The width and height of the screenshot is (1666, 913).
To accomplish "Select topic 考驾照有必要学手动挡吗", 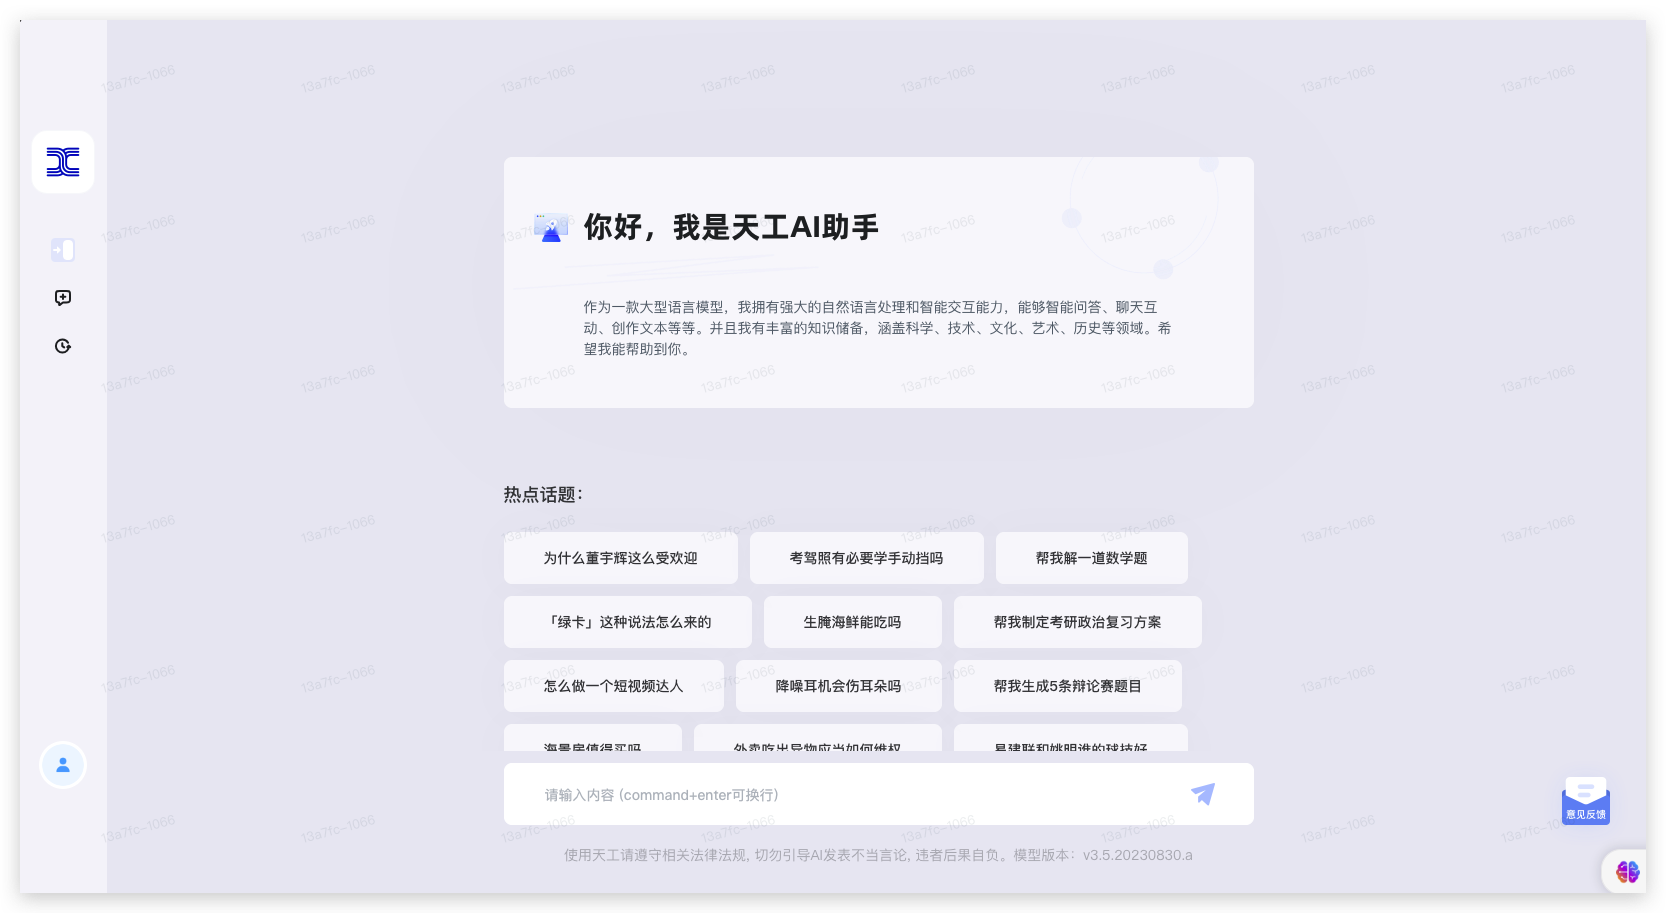I will click(x=867, y=558).
